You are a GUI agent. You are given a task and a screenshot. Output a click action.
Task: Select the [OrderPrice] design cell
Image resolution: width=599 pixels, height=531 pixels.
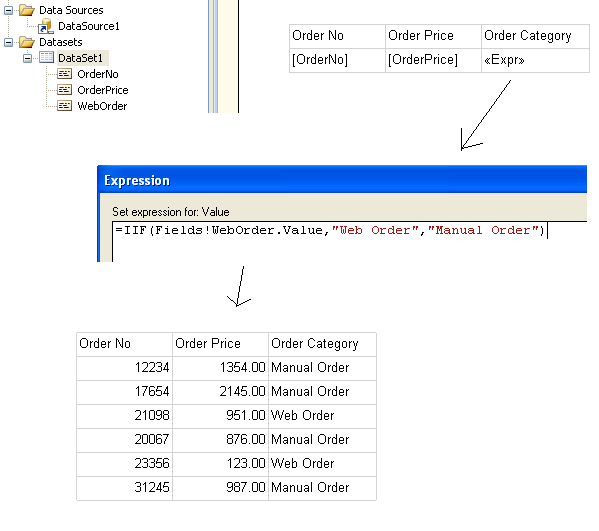click(x=433, y=60)
